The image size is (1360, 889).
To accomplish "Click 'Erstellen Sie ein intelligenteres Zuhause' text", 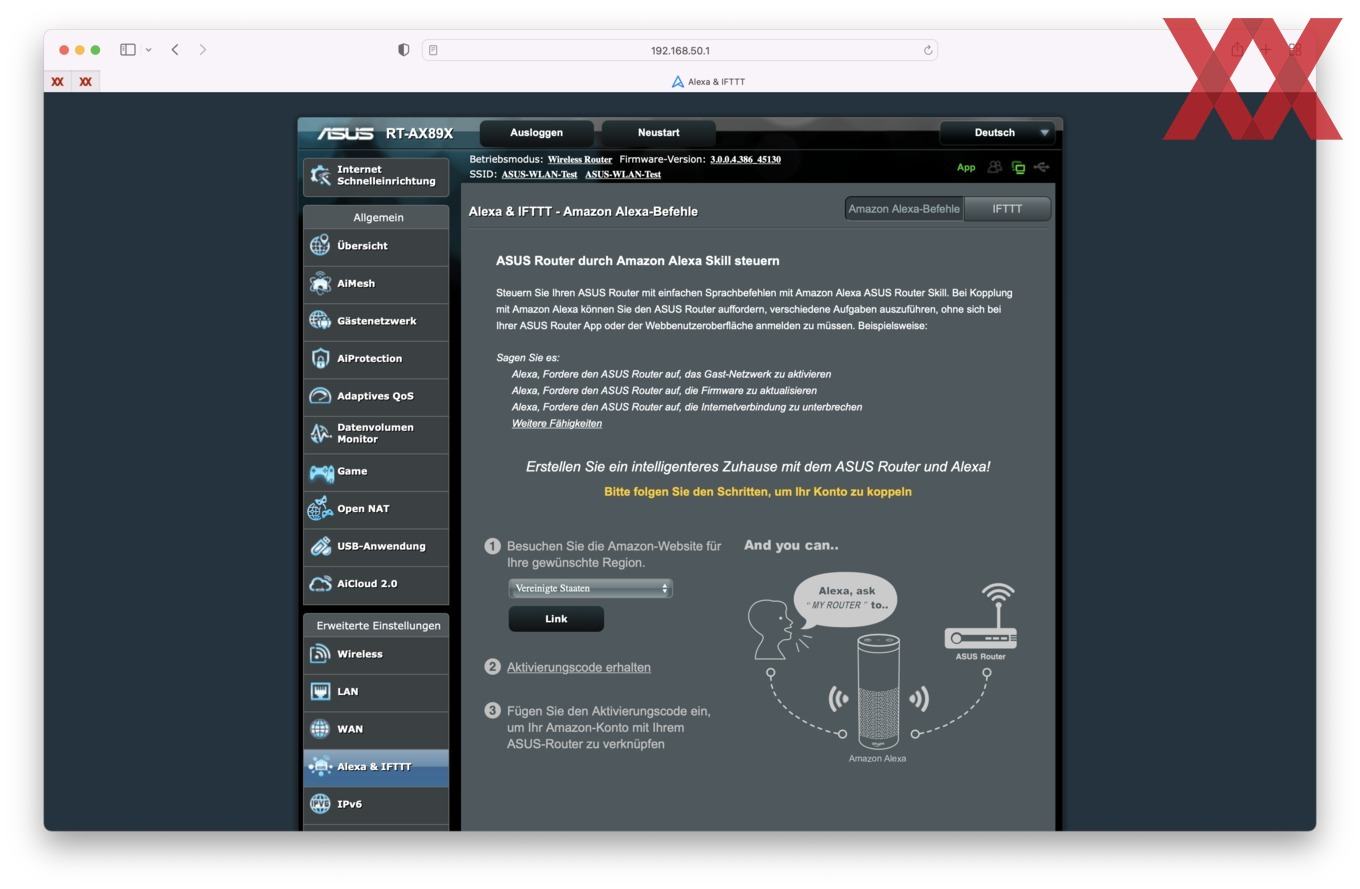I will click(x=758, y=467).
